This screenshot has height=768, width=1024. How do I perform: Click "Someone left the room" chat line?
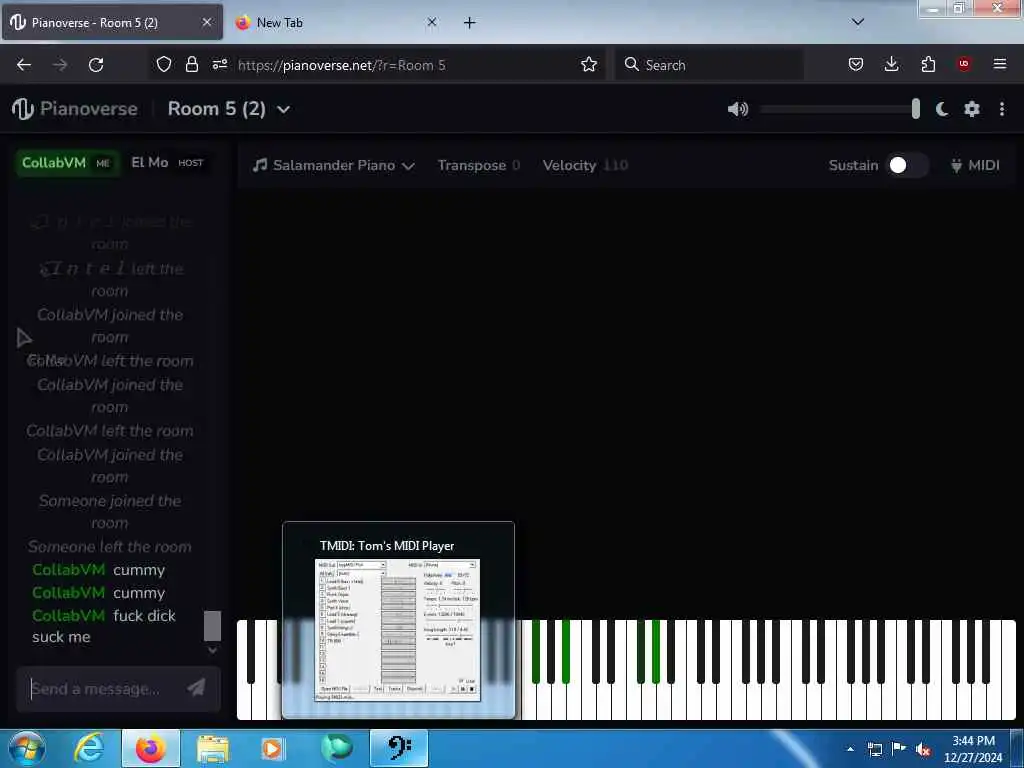click(x=110, y=547)
